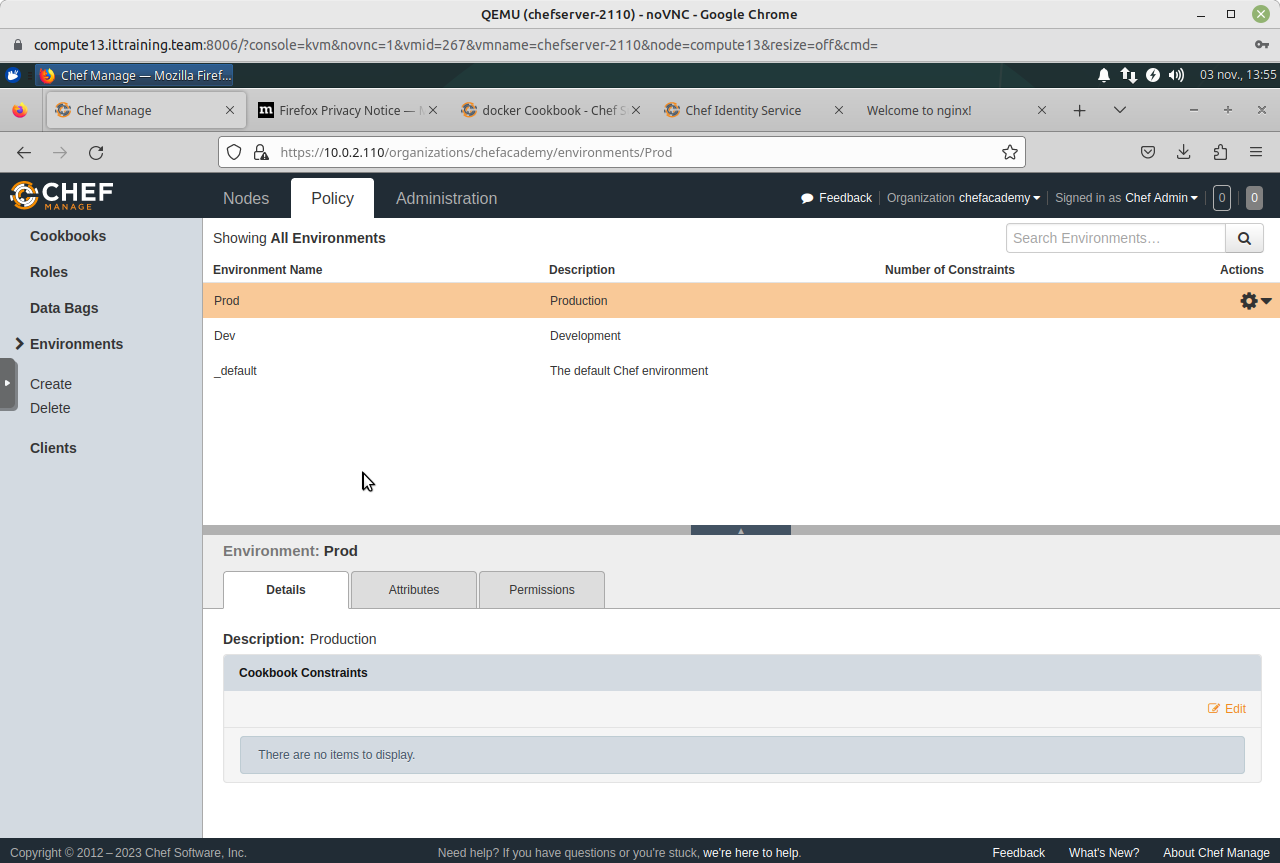Click Create under Environments
The image size is (1280, 863).
tap(51, 384)
